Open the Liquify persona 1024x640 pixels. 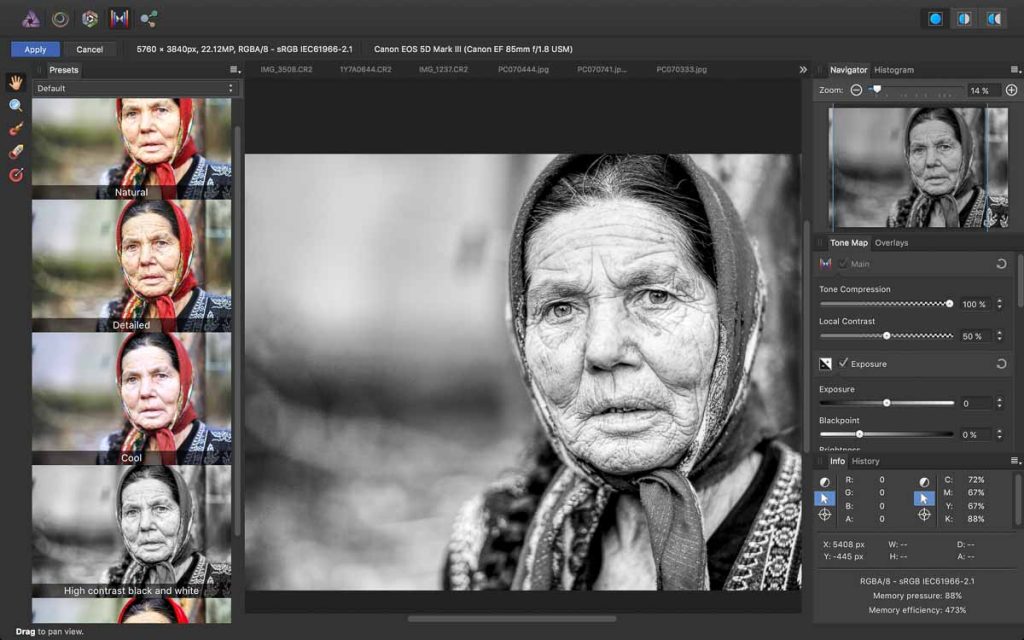pyautogui.click(x=61, y=19)
